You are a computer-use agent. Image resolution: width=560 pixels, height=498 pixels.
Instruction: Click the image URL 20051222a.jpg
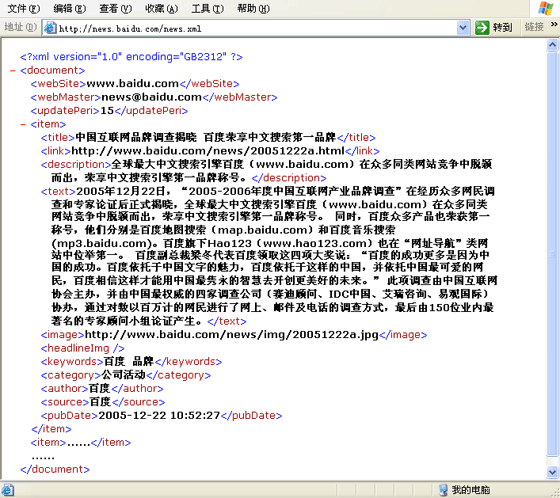(x=231, y=335)
